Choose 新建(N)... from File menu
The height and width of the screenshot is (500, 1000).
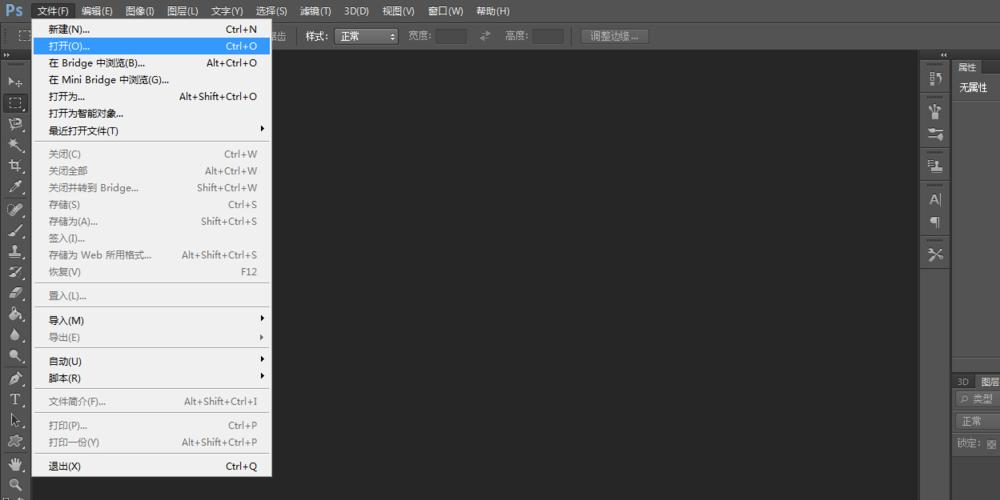click(152, 29)
